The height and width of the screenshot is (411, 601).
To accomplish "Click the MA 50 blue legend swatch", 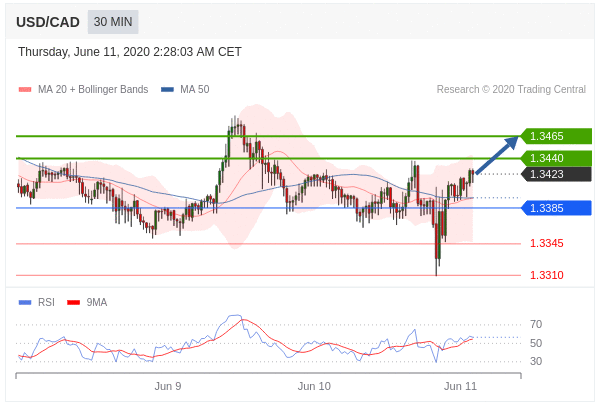I will (167, 90).
